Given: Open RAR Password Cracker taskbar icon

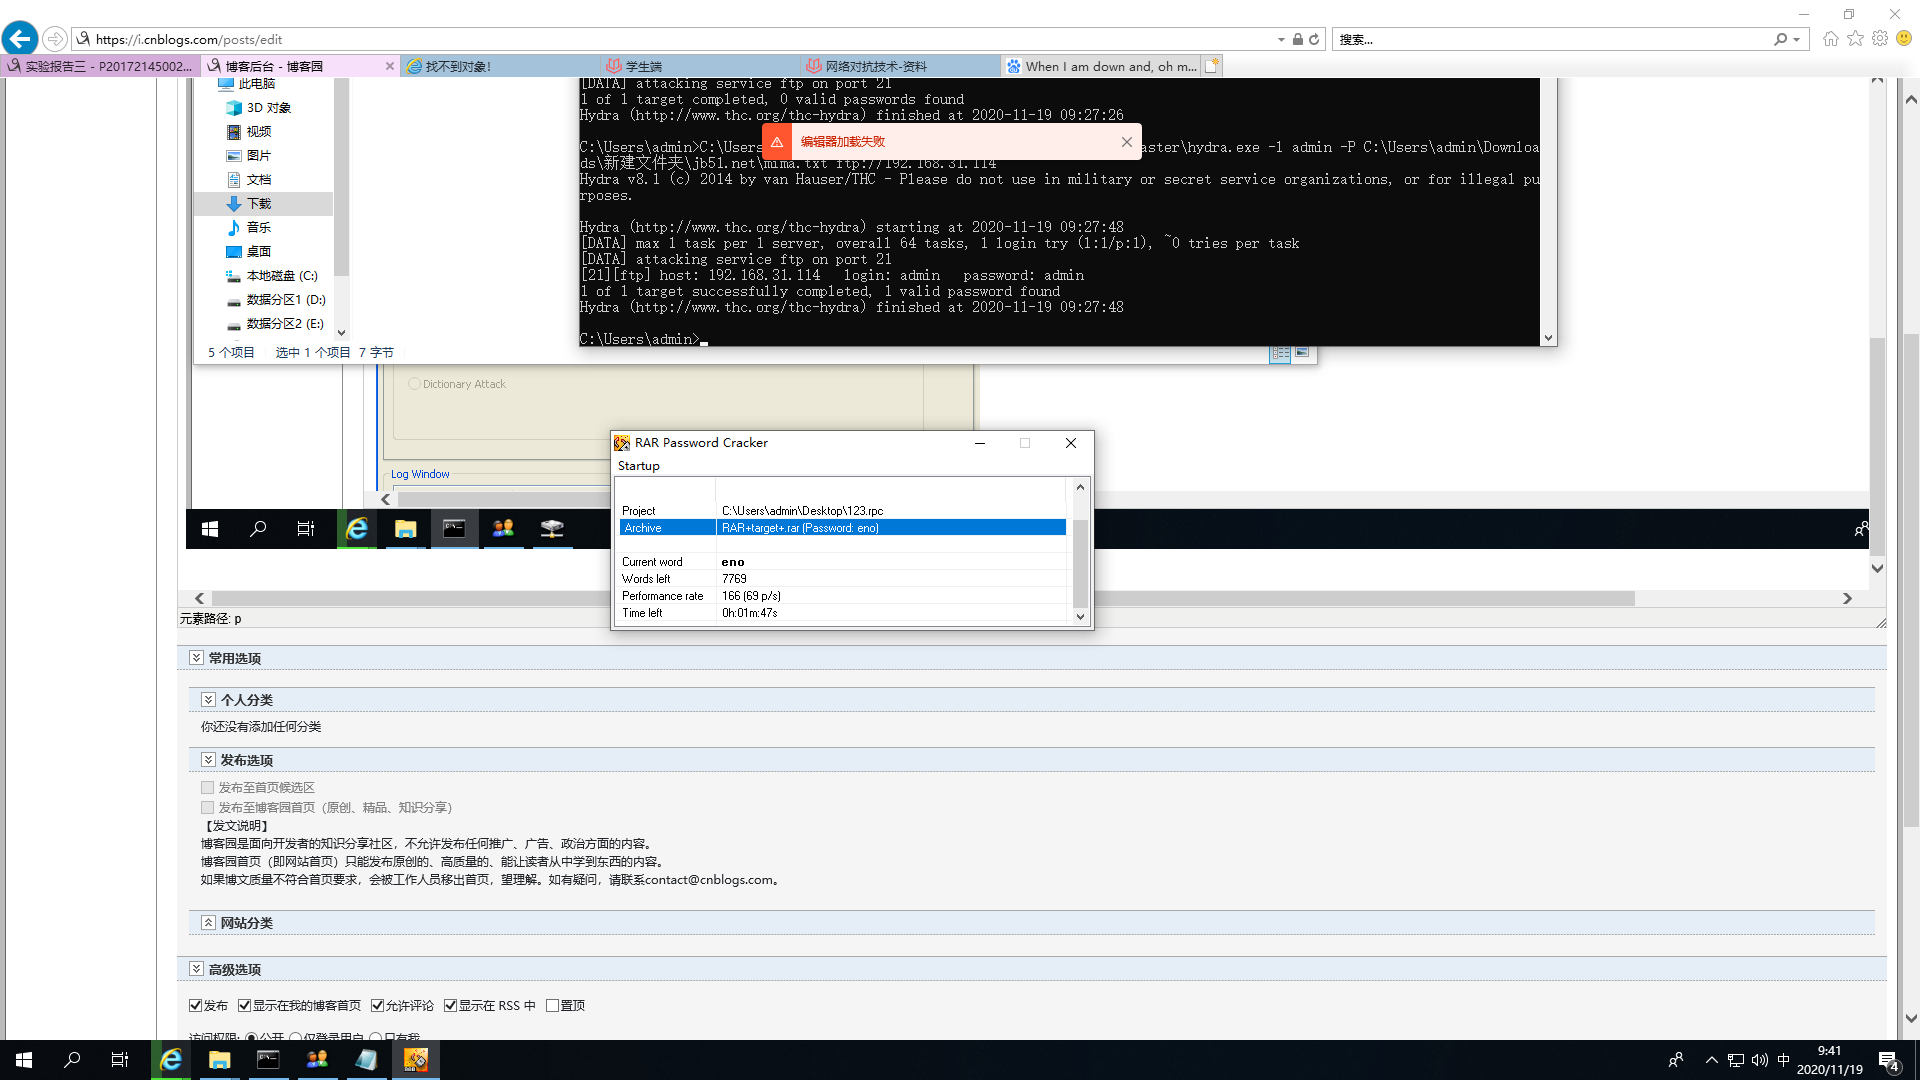Looking at the screenshot, I should (416, 1059).
